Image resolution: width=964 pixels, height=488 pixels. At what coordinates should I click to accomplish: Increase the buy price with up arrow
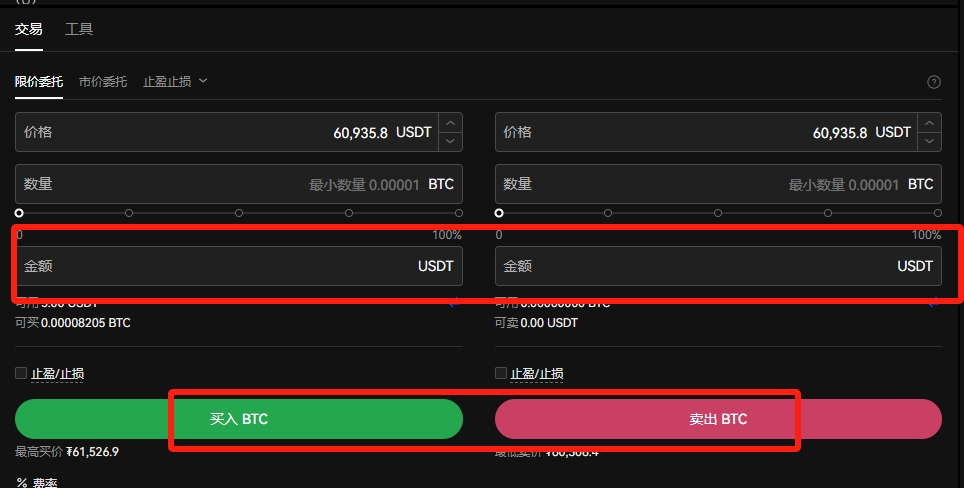pos(450,123)
